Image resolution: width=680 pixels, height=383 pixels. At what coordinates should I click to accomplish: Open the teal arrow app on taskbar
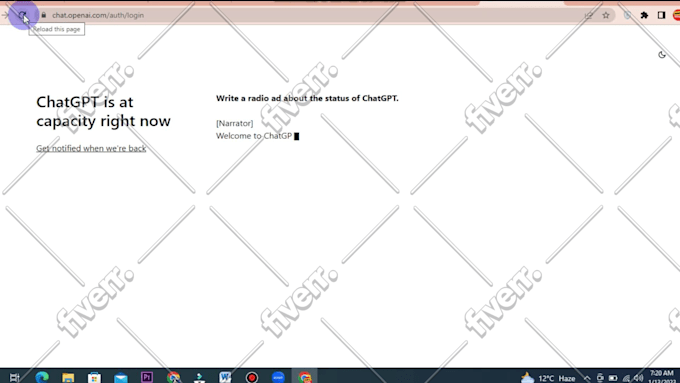pyautogui.click(x=199, y=377)
